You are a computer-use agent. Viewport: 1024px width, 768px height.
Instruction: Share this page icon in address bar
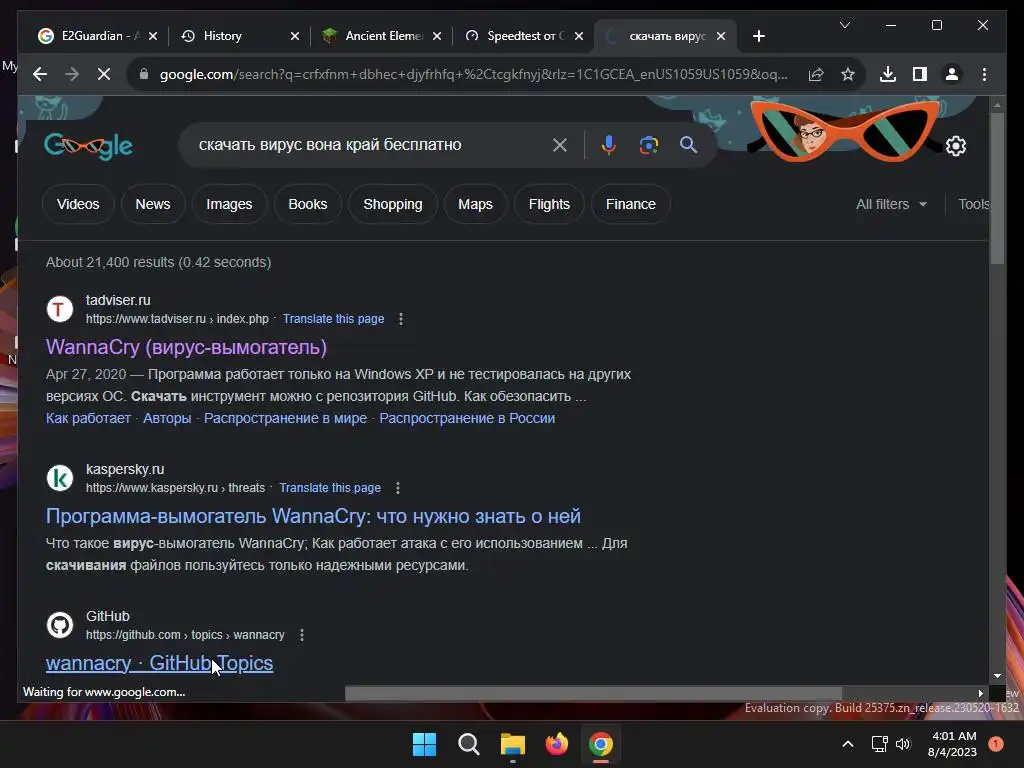click(x=816, y=74)
